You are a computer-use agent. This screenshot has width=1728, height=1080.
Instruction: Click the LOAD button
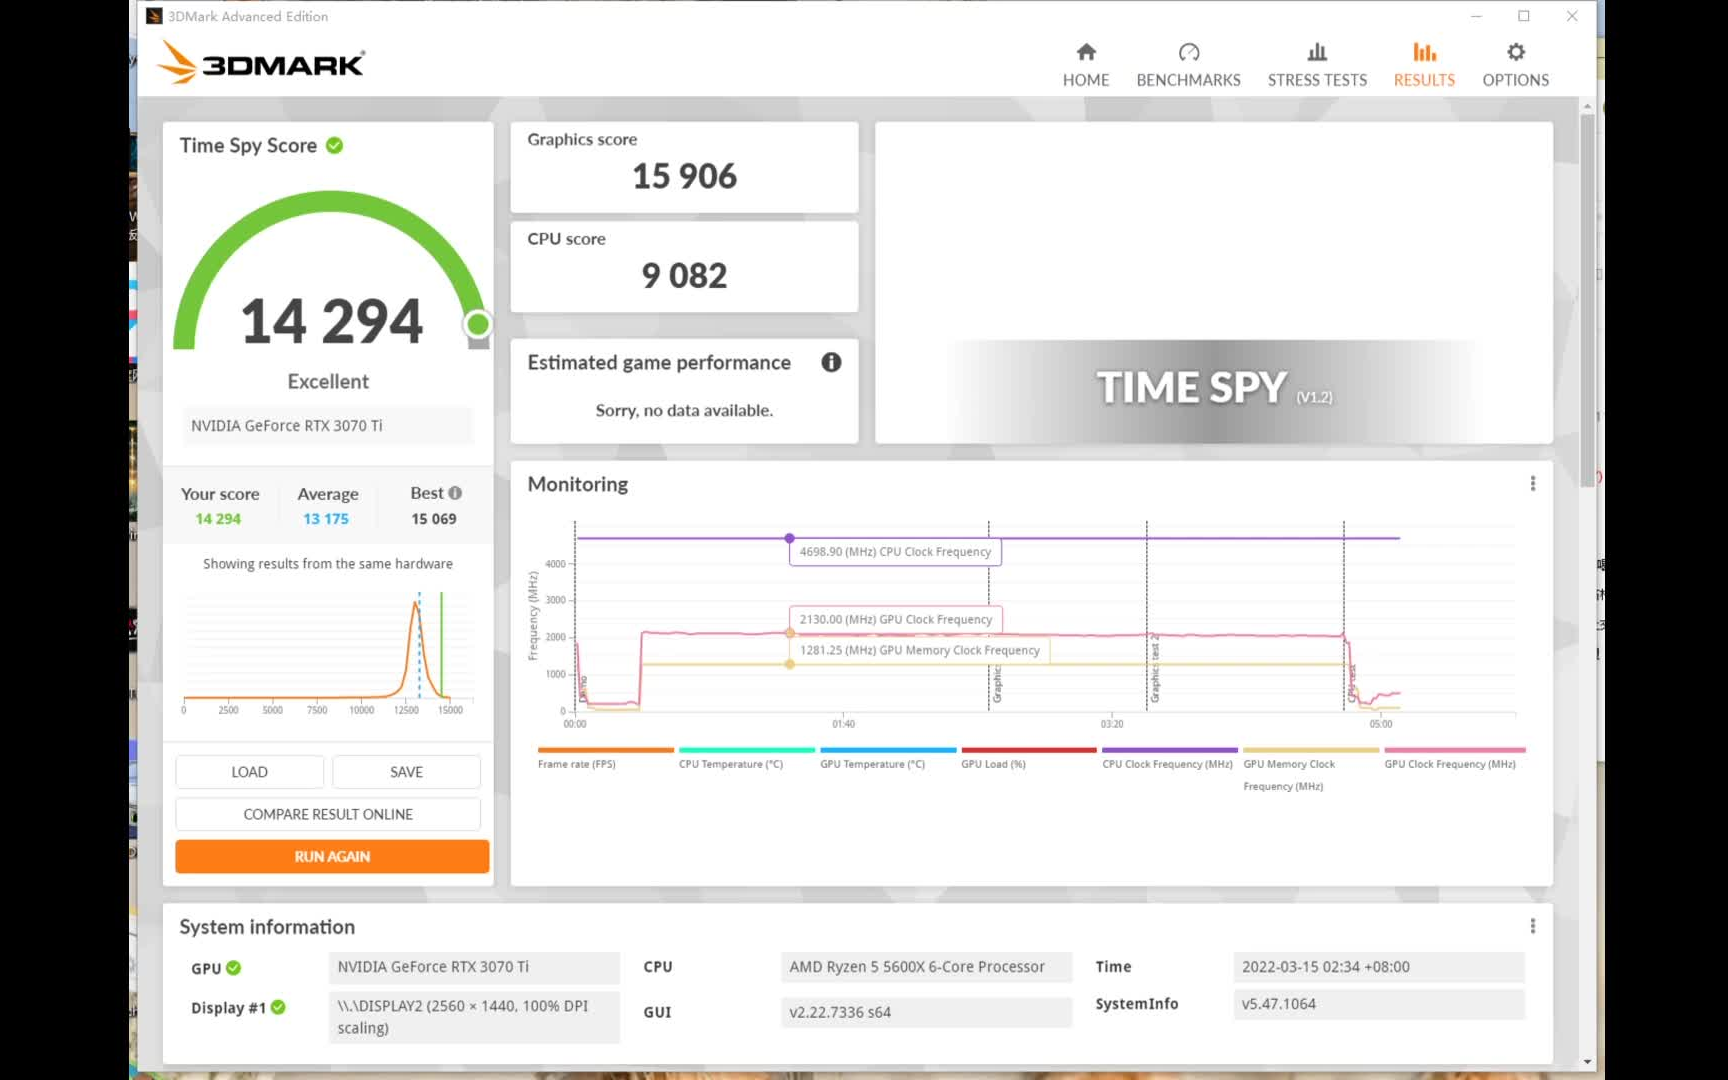[249, 772]
